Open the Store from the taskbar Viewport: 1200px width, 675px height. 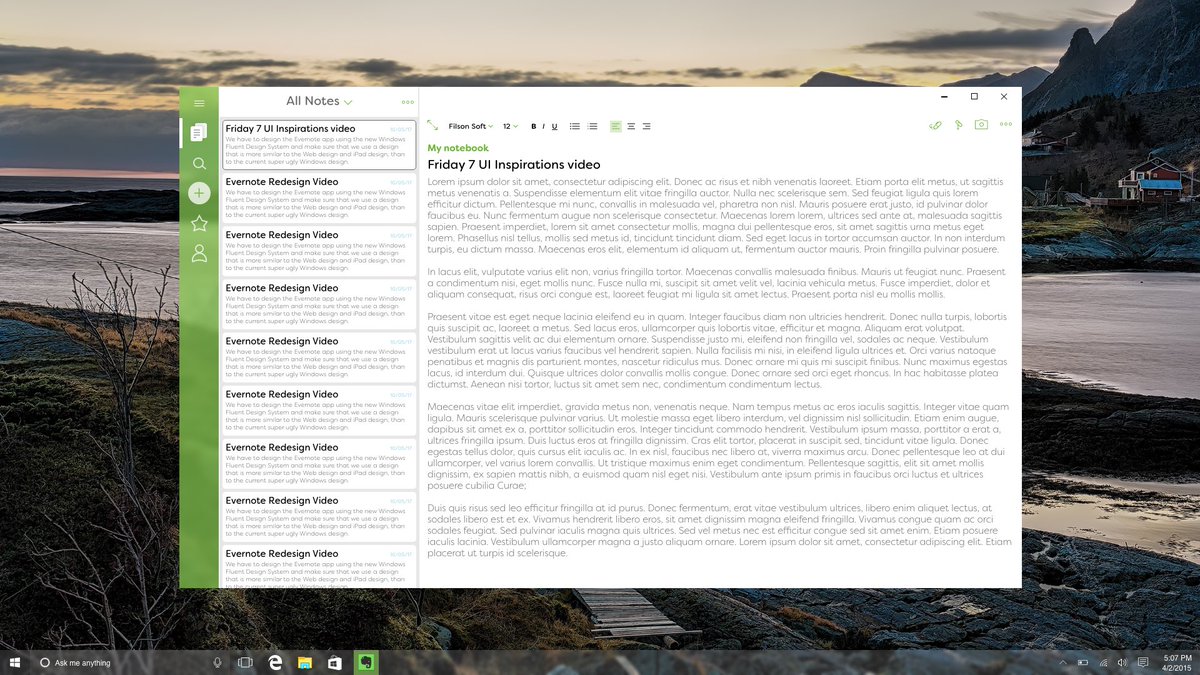point(335,662)
